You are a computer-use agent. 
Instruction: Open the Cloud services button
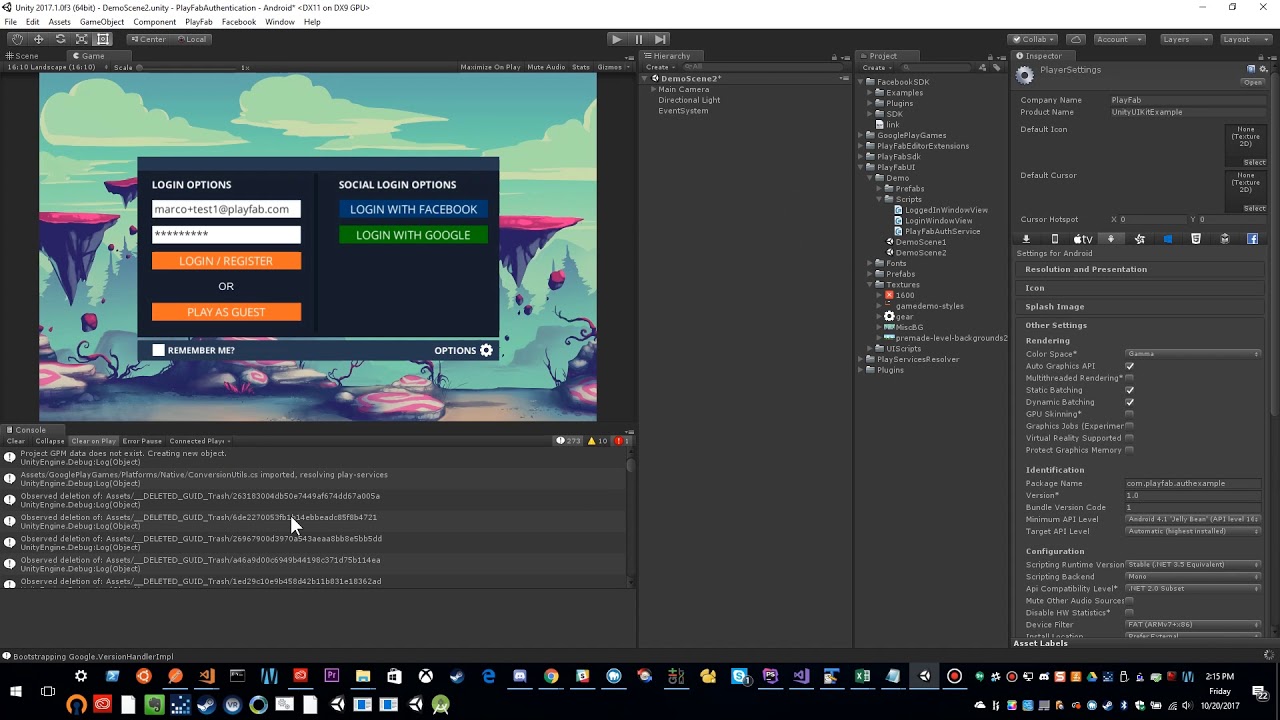[x=1076, y=39]
